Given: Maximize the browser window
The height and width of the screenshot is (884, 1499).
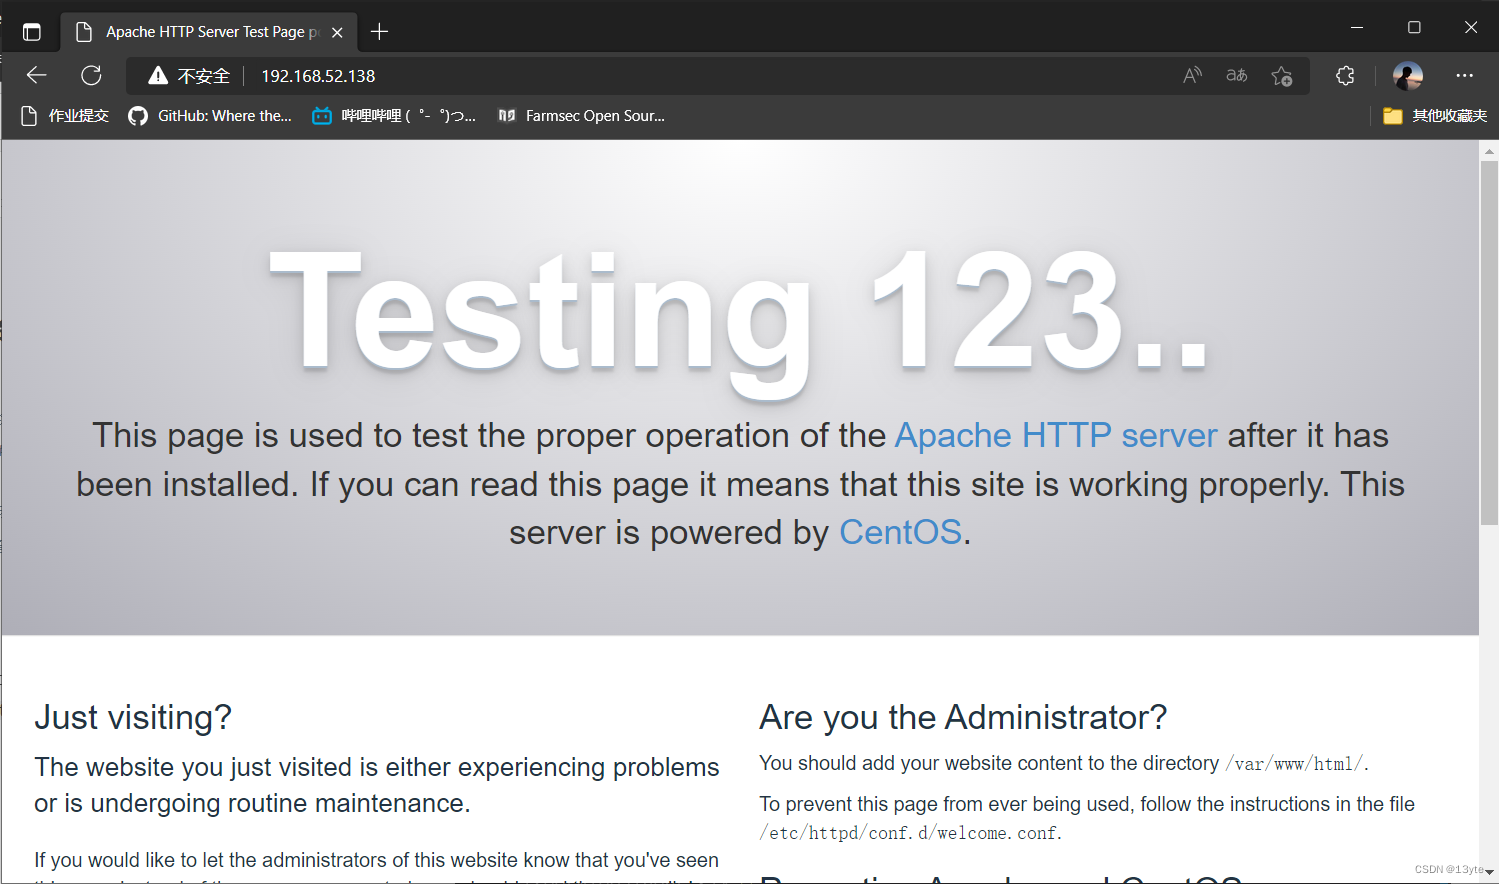Looking at the screenshot, I should (x=1414, y=27).
